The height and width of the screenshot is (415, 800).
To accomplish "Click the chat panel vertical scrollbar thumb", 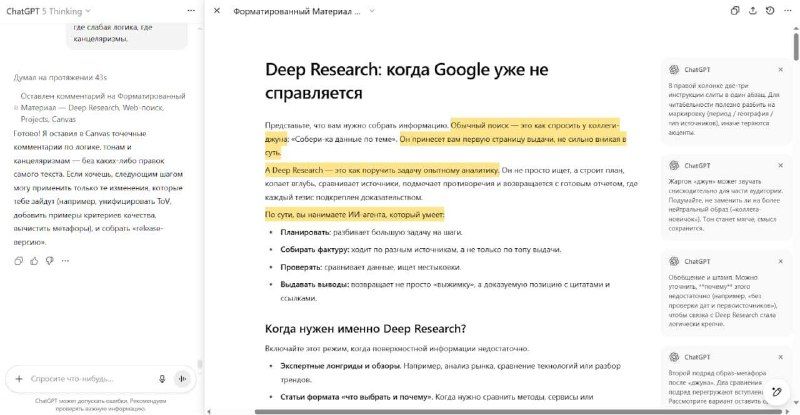I will pyautogui.click(x=199, y=364).
